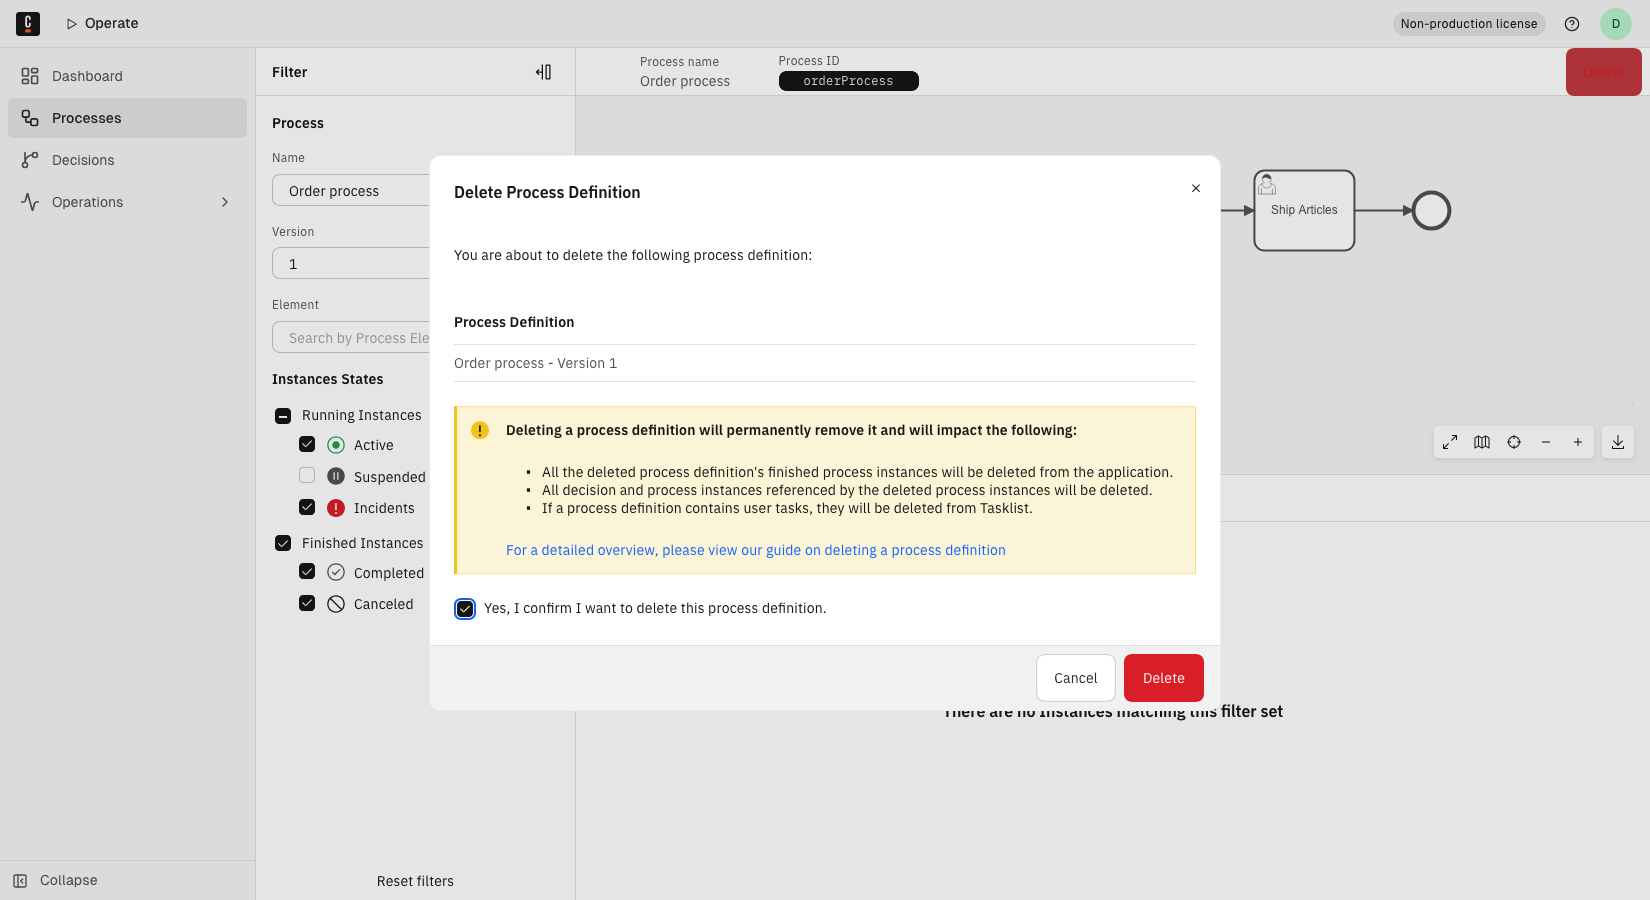Click the Delete button in process header

pos(1604,72)
